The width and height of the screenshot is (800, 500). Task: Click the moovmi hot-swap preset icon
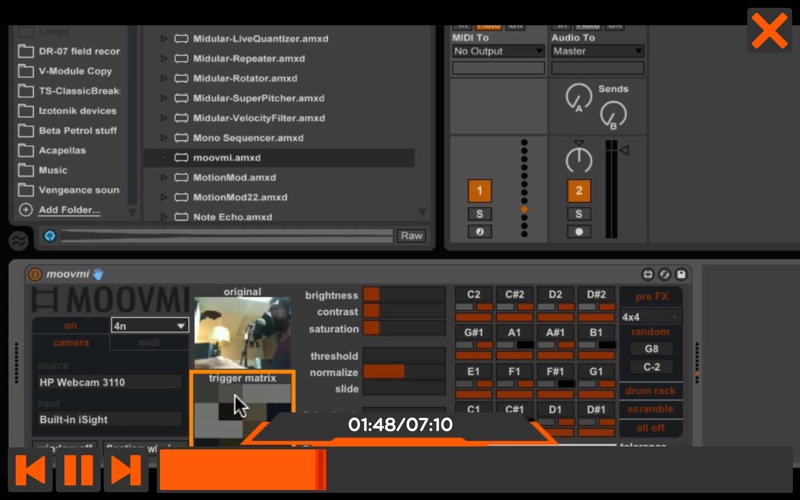point(664,274)
